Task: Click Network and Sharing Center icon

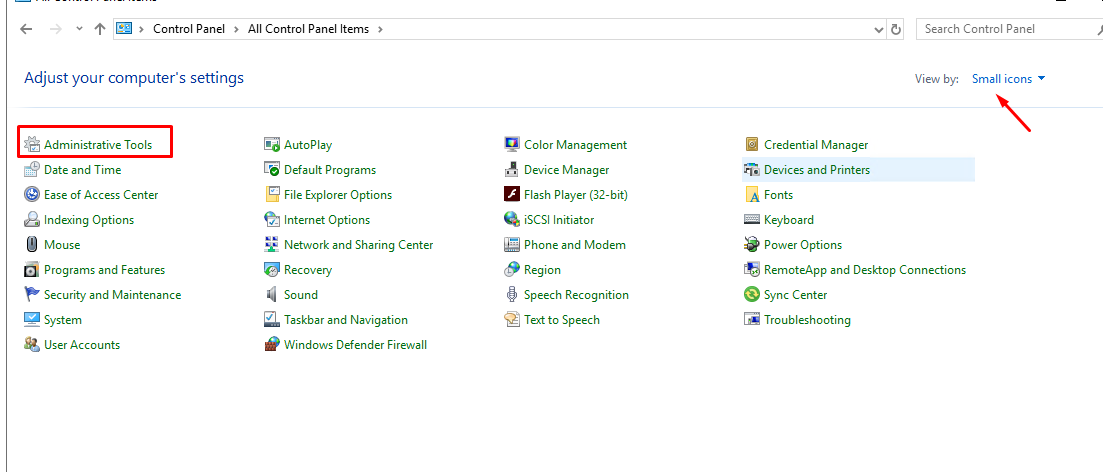Action: click(272, 245)
